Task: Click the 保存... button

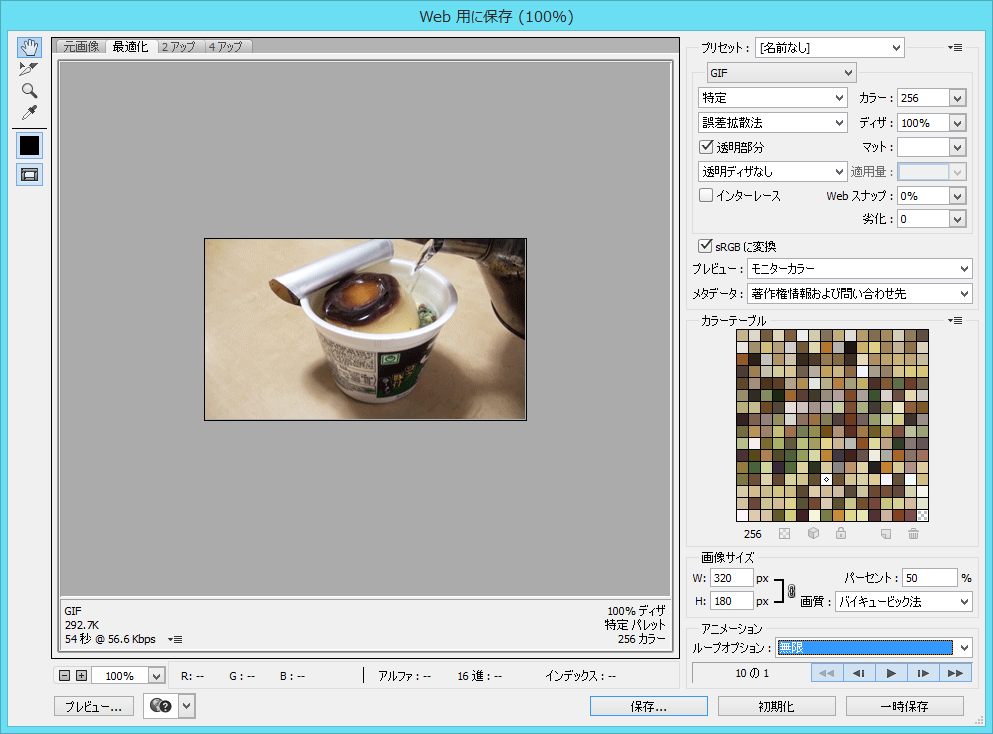Action: click(x=648, y=706)
